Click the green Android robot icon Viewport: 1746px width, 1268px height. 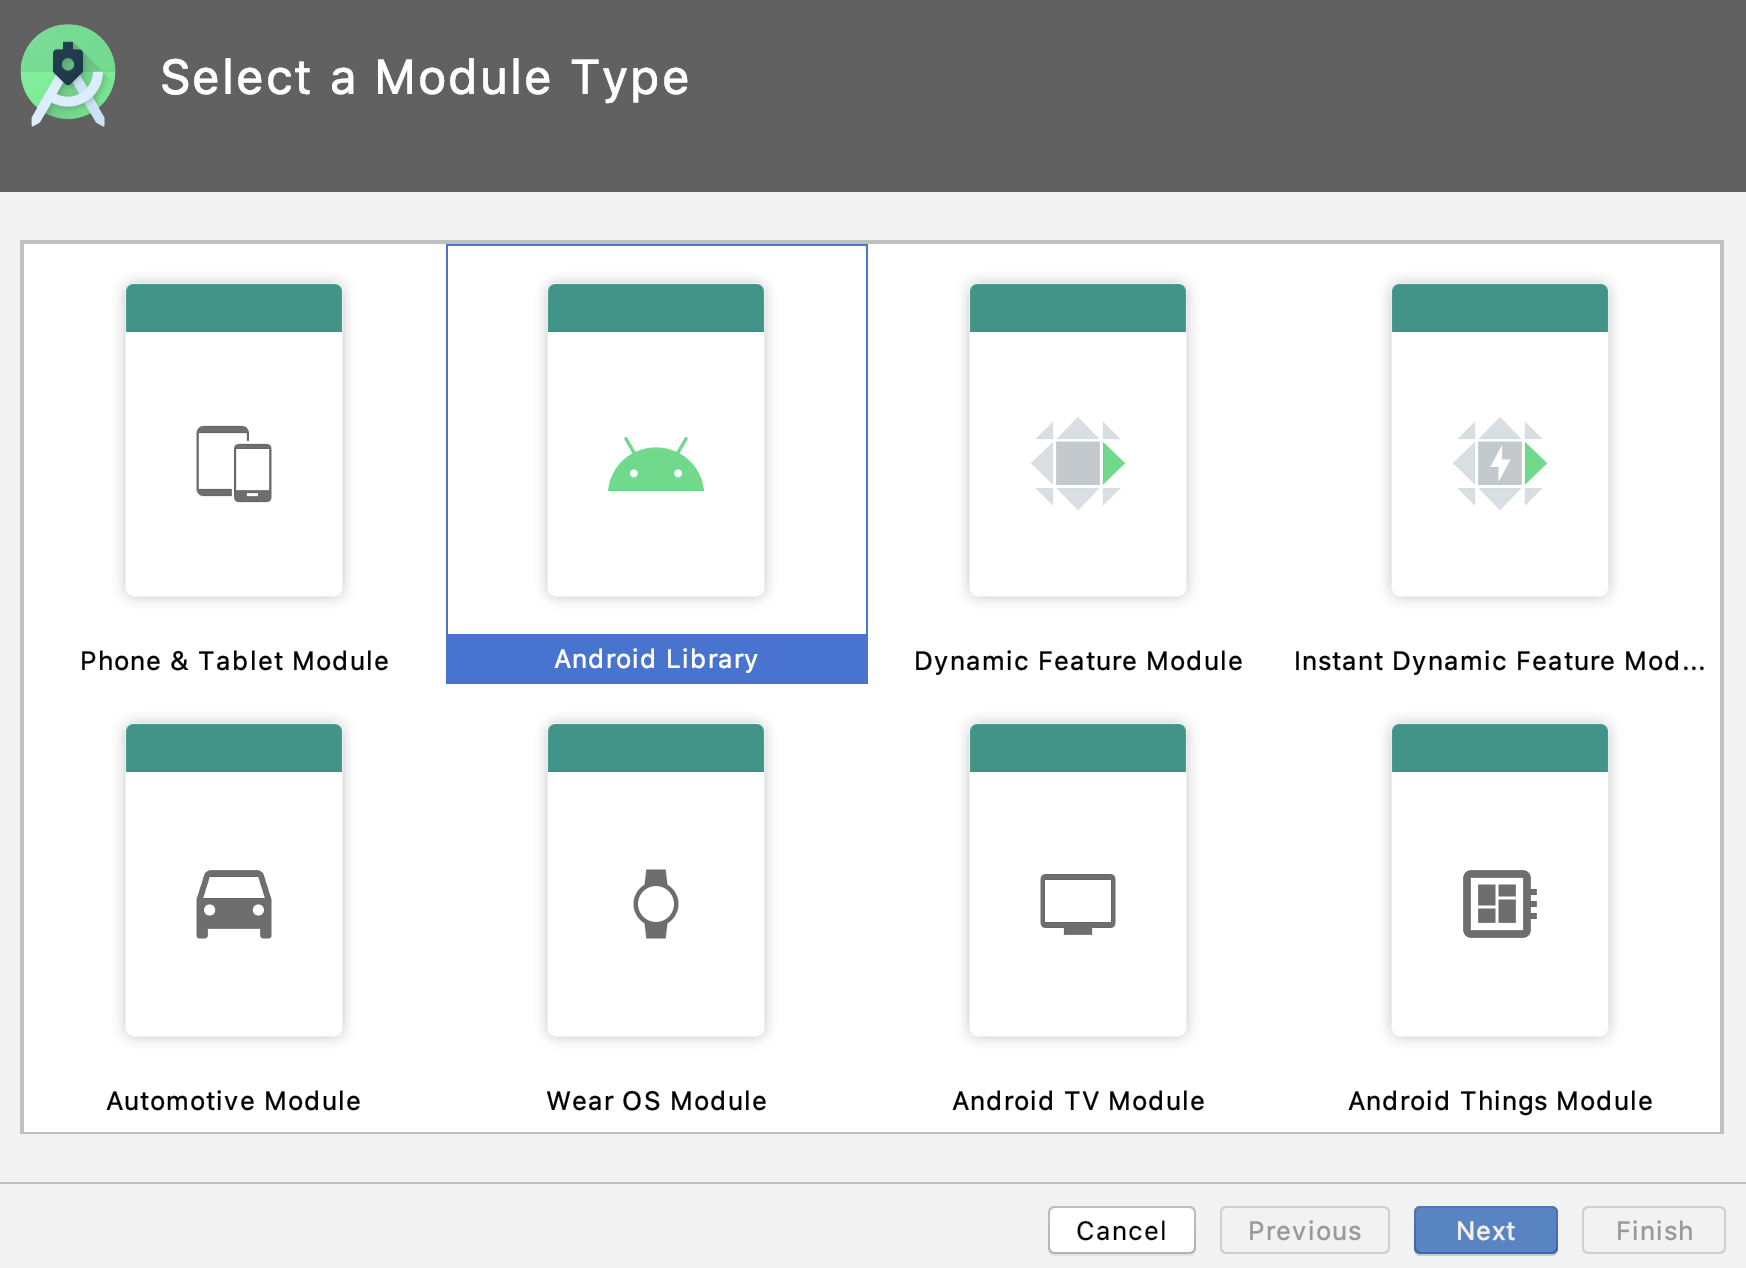click(x=656, y=464)
